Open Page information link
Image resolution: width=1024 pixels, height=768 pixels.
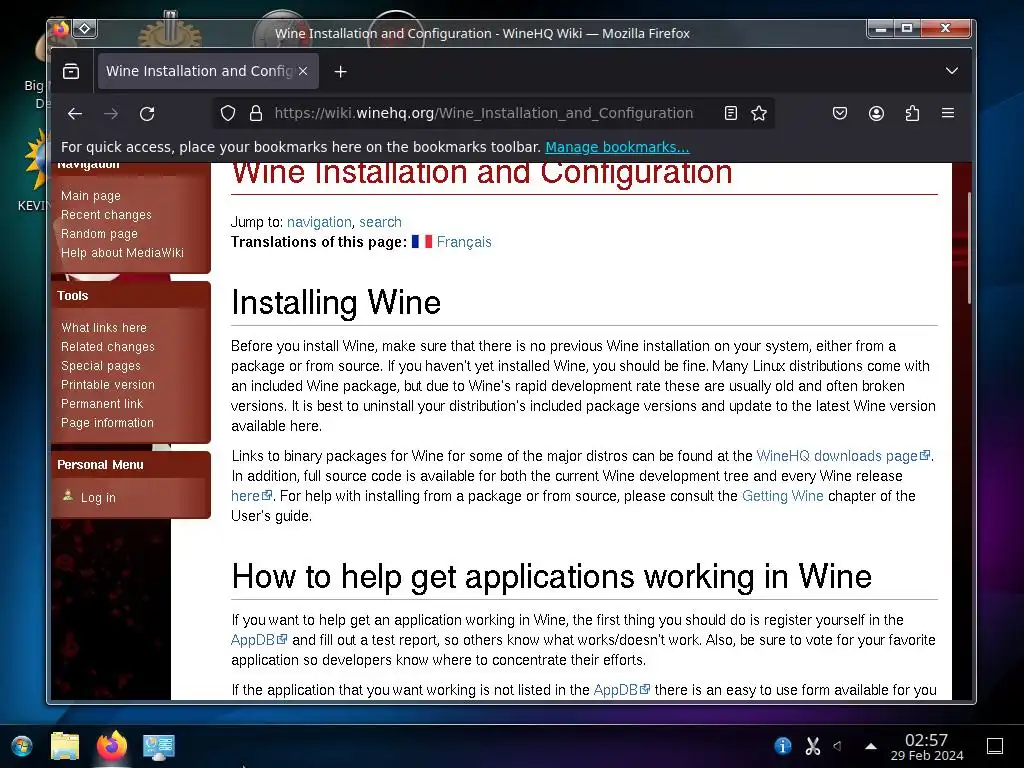(107, 422)
